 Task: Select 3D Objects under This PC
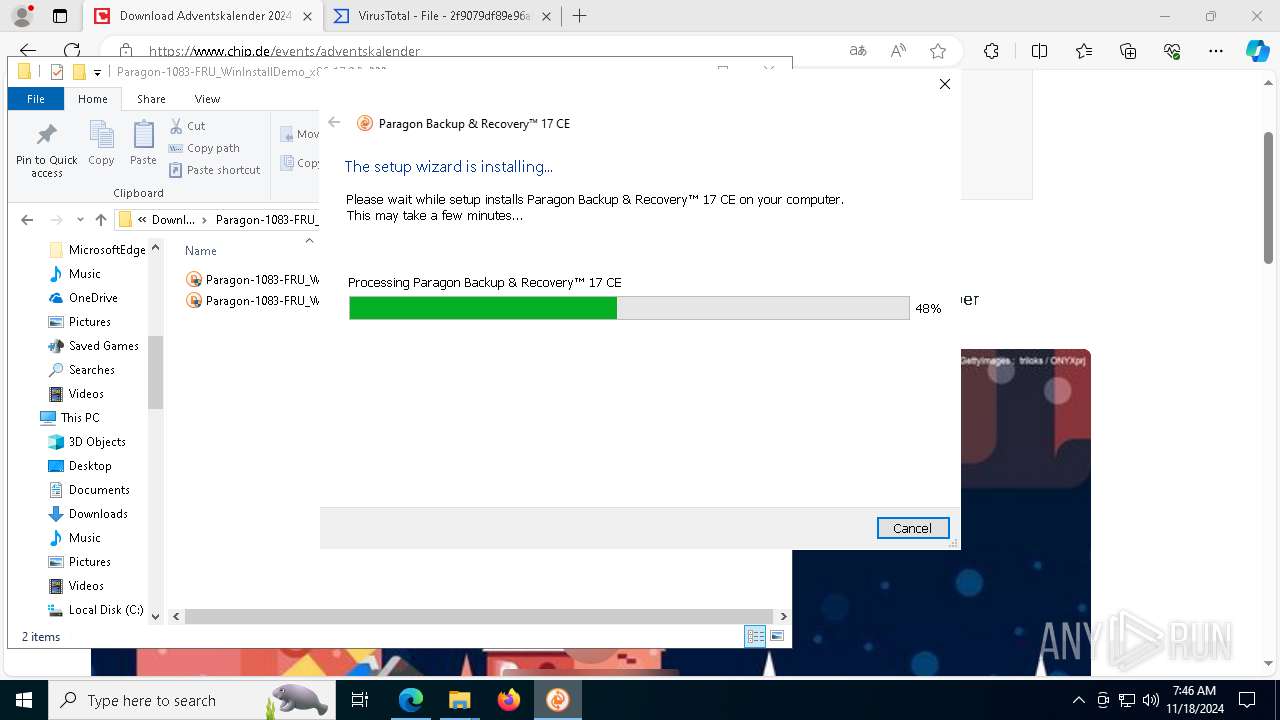(87, 442)
